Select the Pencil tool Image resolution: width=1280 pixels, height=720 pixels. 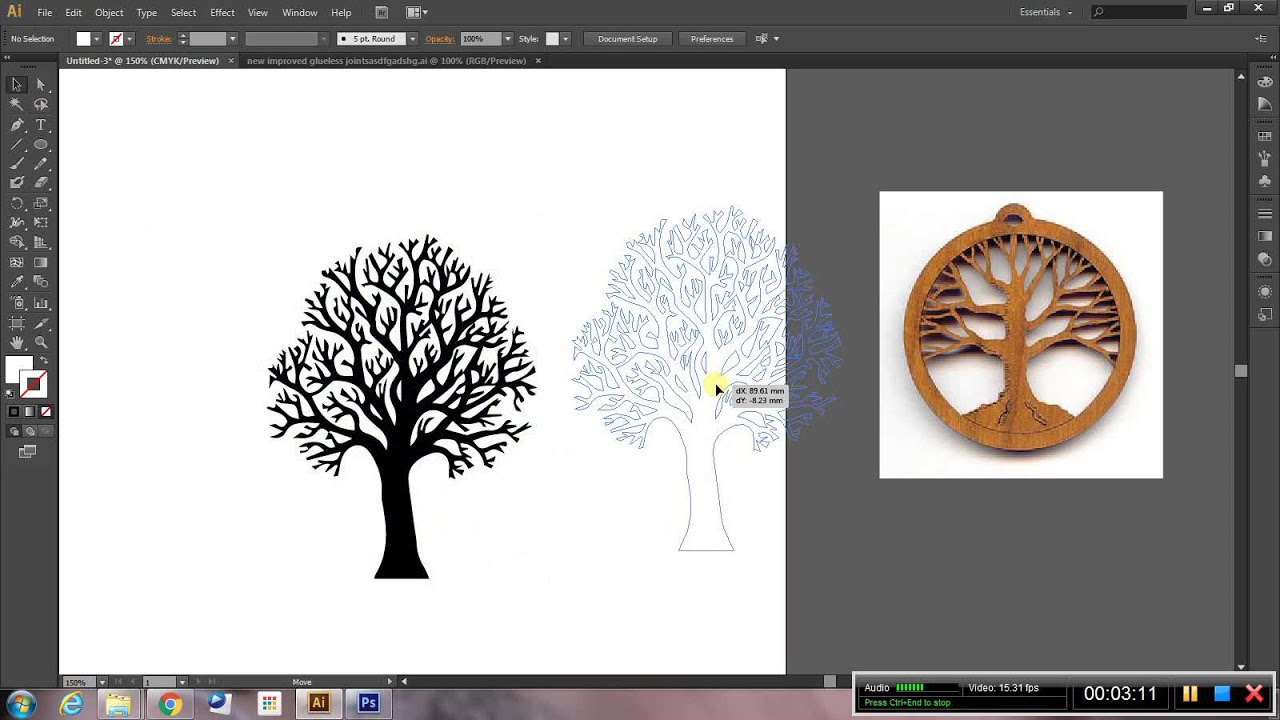[x=41, y=164]
